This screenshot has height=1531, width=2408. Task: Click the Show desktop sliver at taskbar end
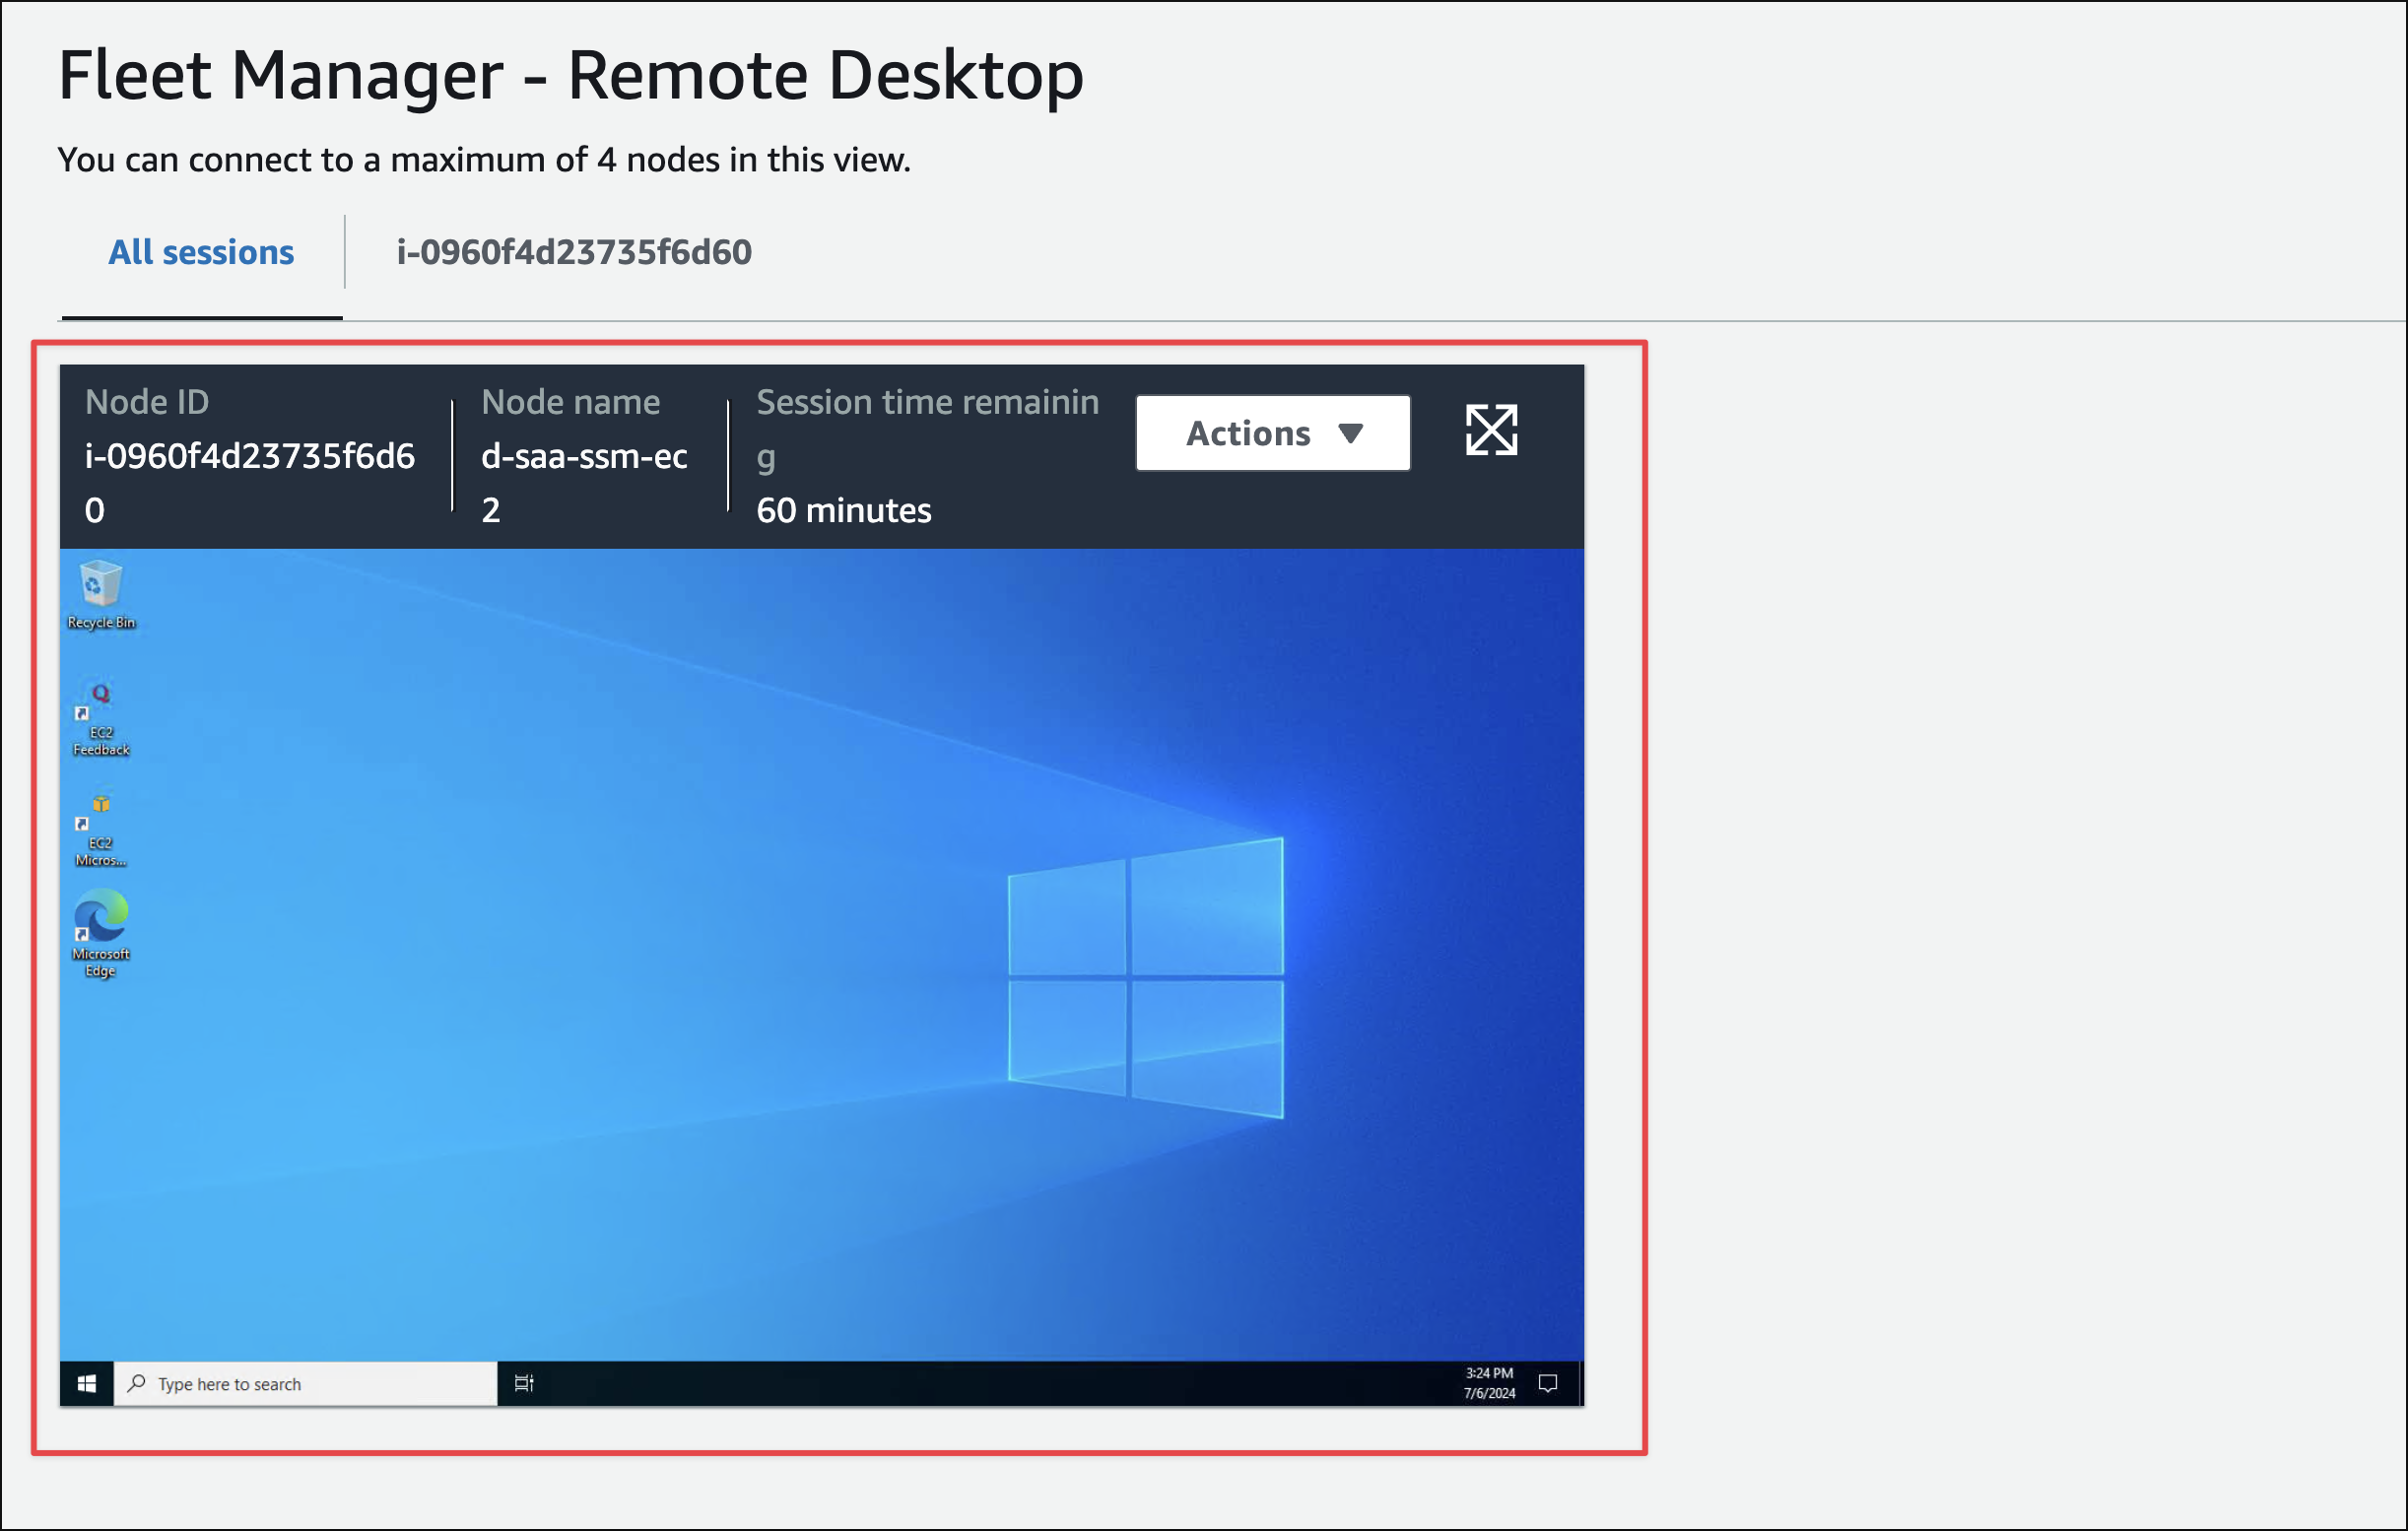pos(1581,1383)
